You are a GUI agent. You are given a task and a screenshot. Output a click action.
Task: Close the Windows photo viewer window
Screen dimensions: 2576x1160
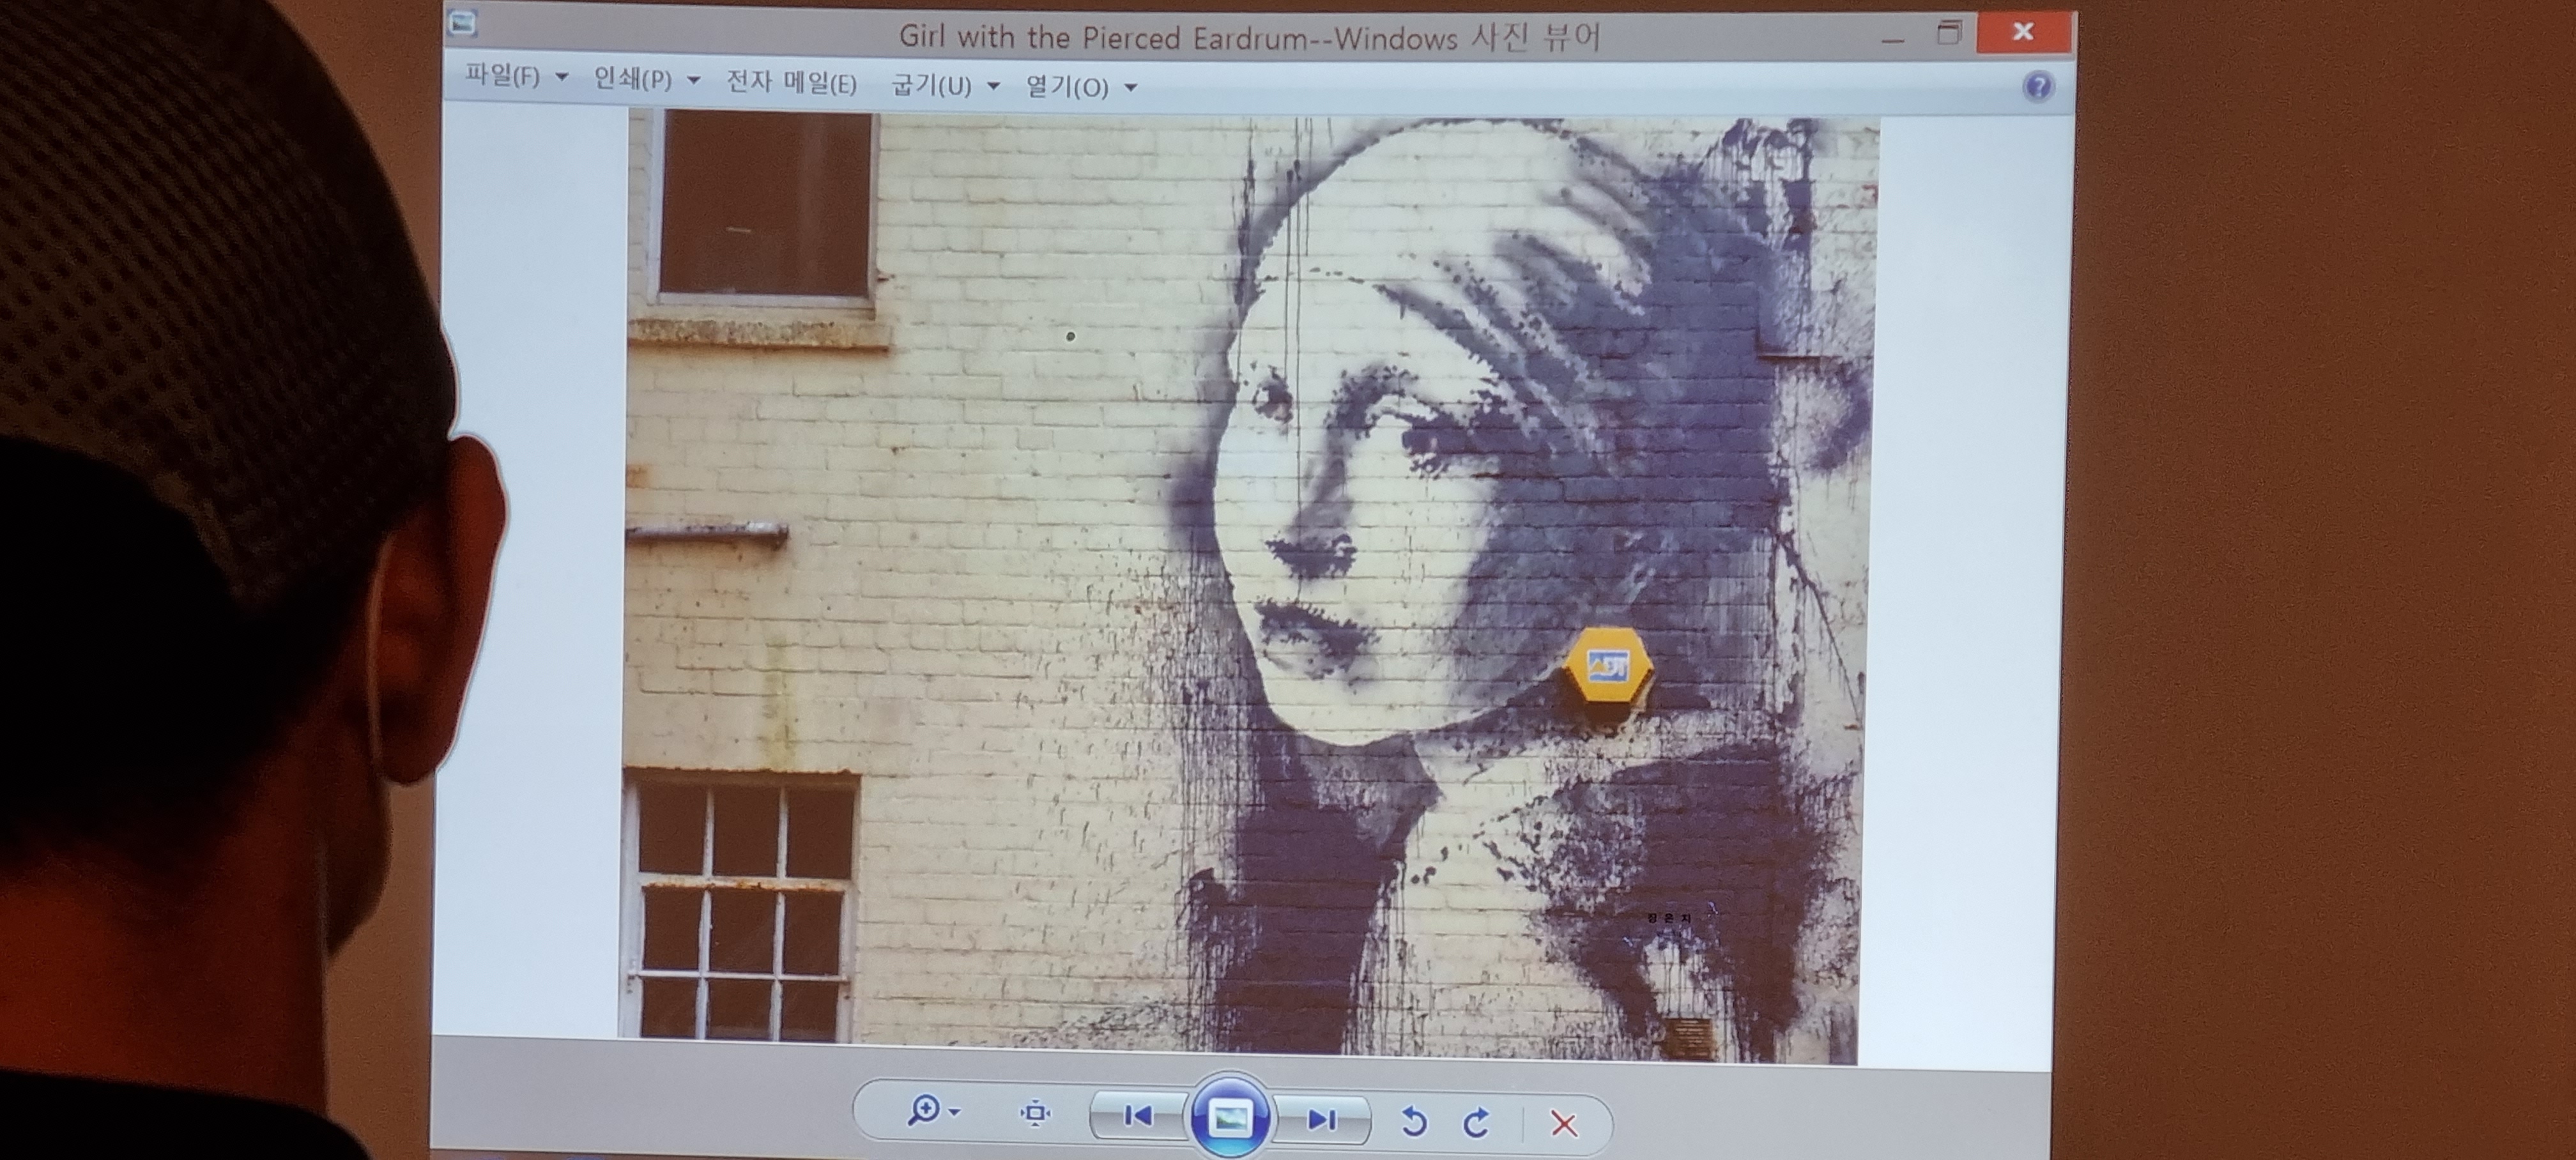tap(2023, 32)
